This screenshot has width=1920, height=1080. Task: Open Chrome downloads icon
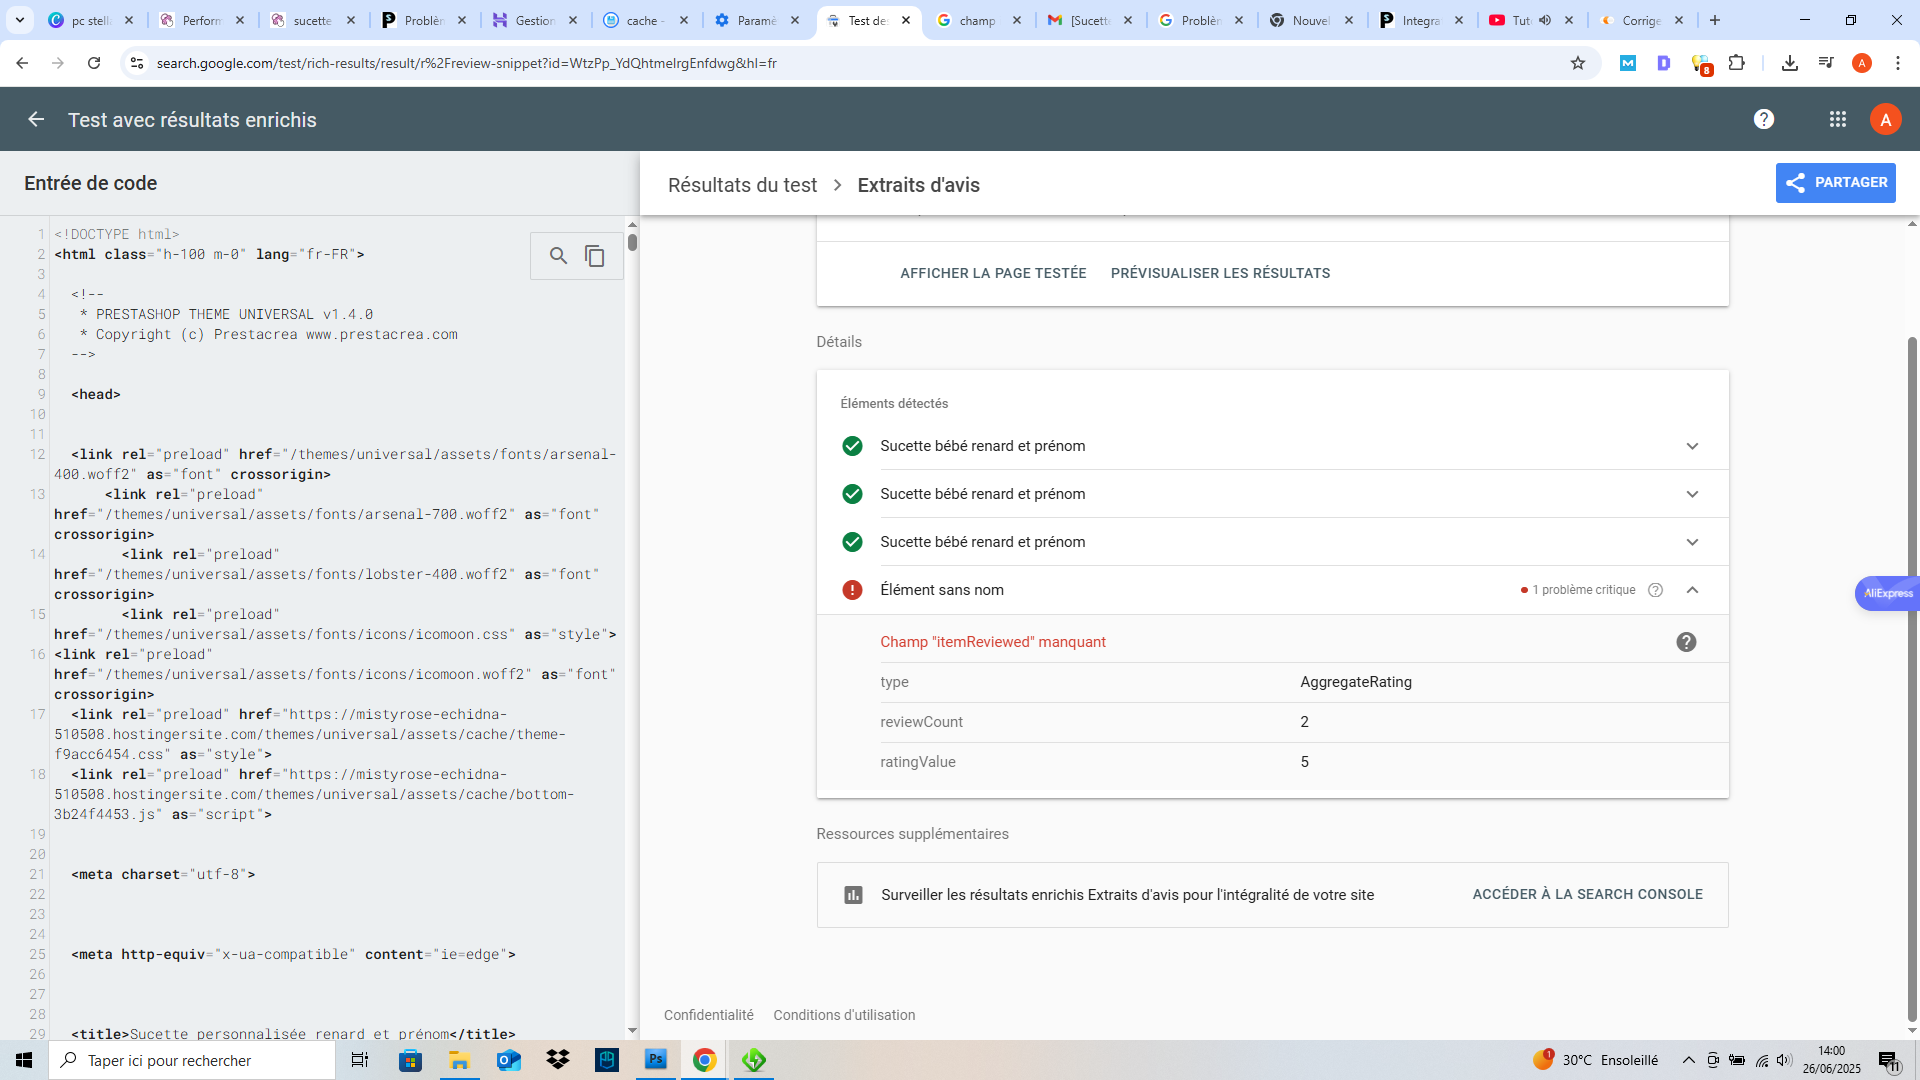pos(1790,63)
